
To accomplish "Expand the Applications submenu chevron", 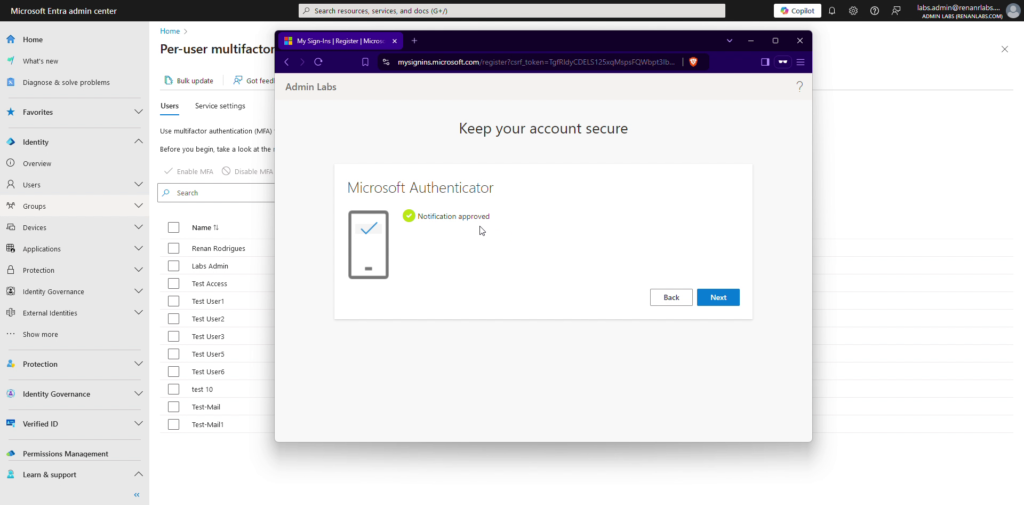I will pos(138,248).
